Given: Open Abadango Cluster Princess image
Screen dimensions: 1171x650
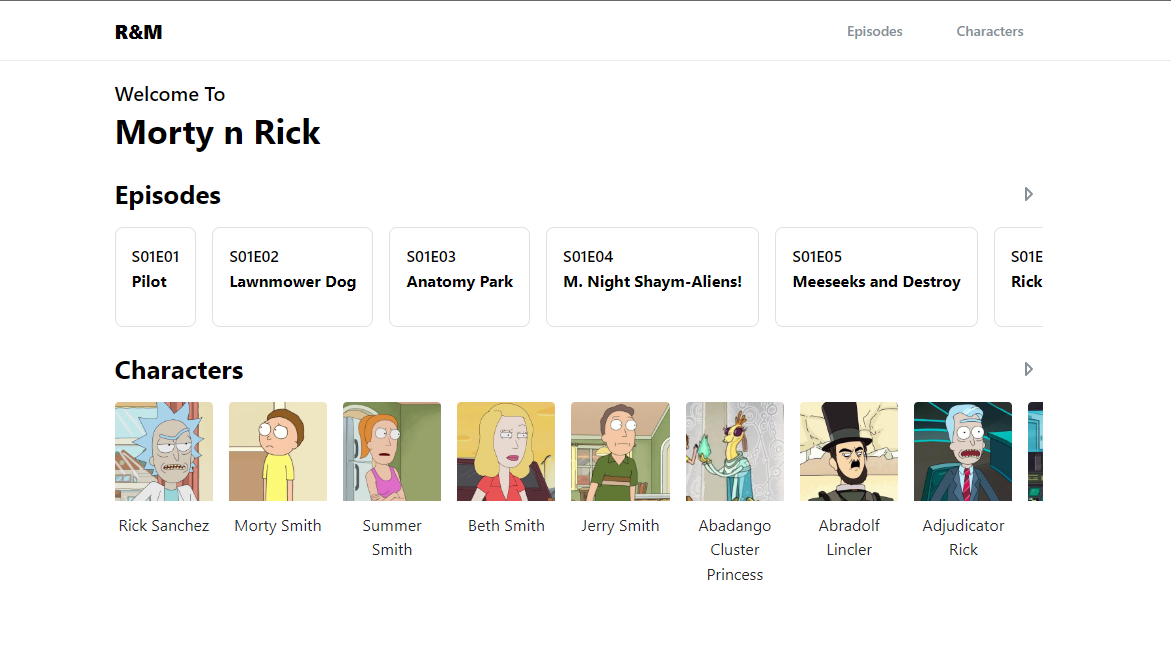Looking at the screenshot, I should [735, 451].
